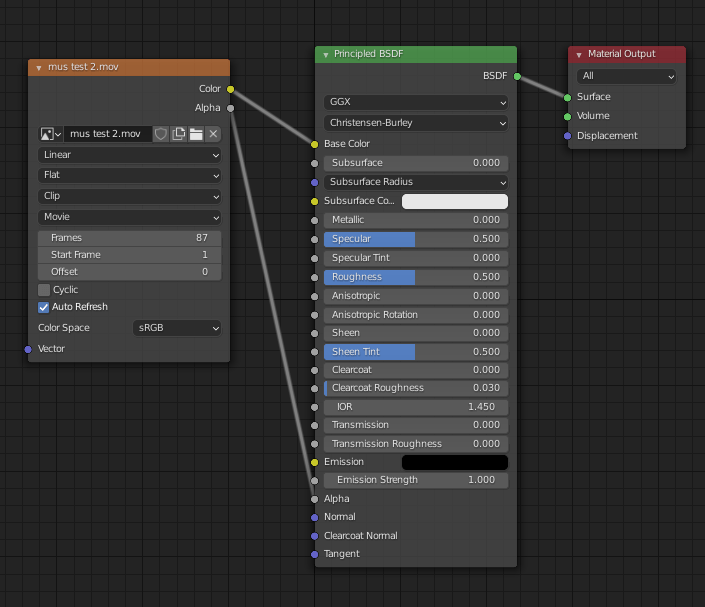This screenshot has width=705, height=607.
Task: Click the Vector input socket
Action: [x=28, y=349]
